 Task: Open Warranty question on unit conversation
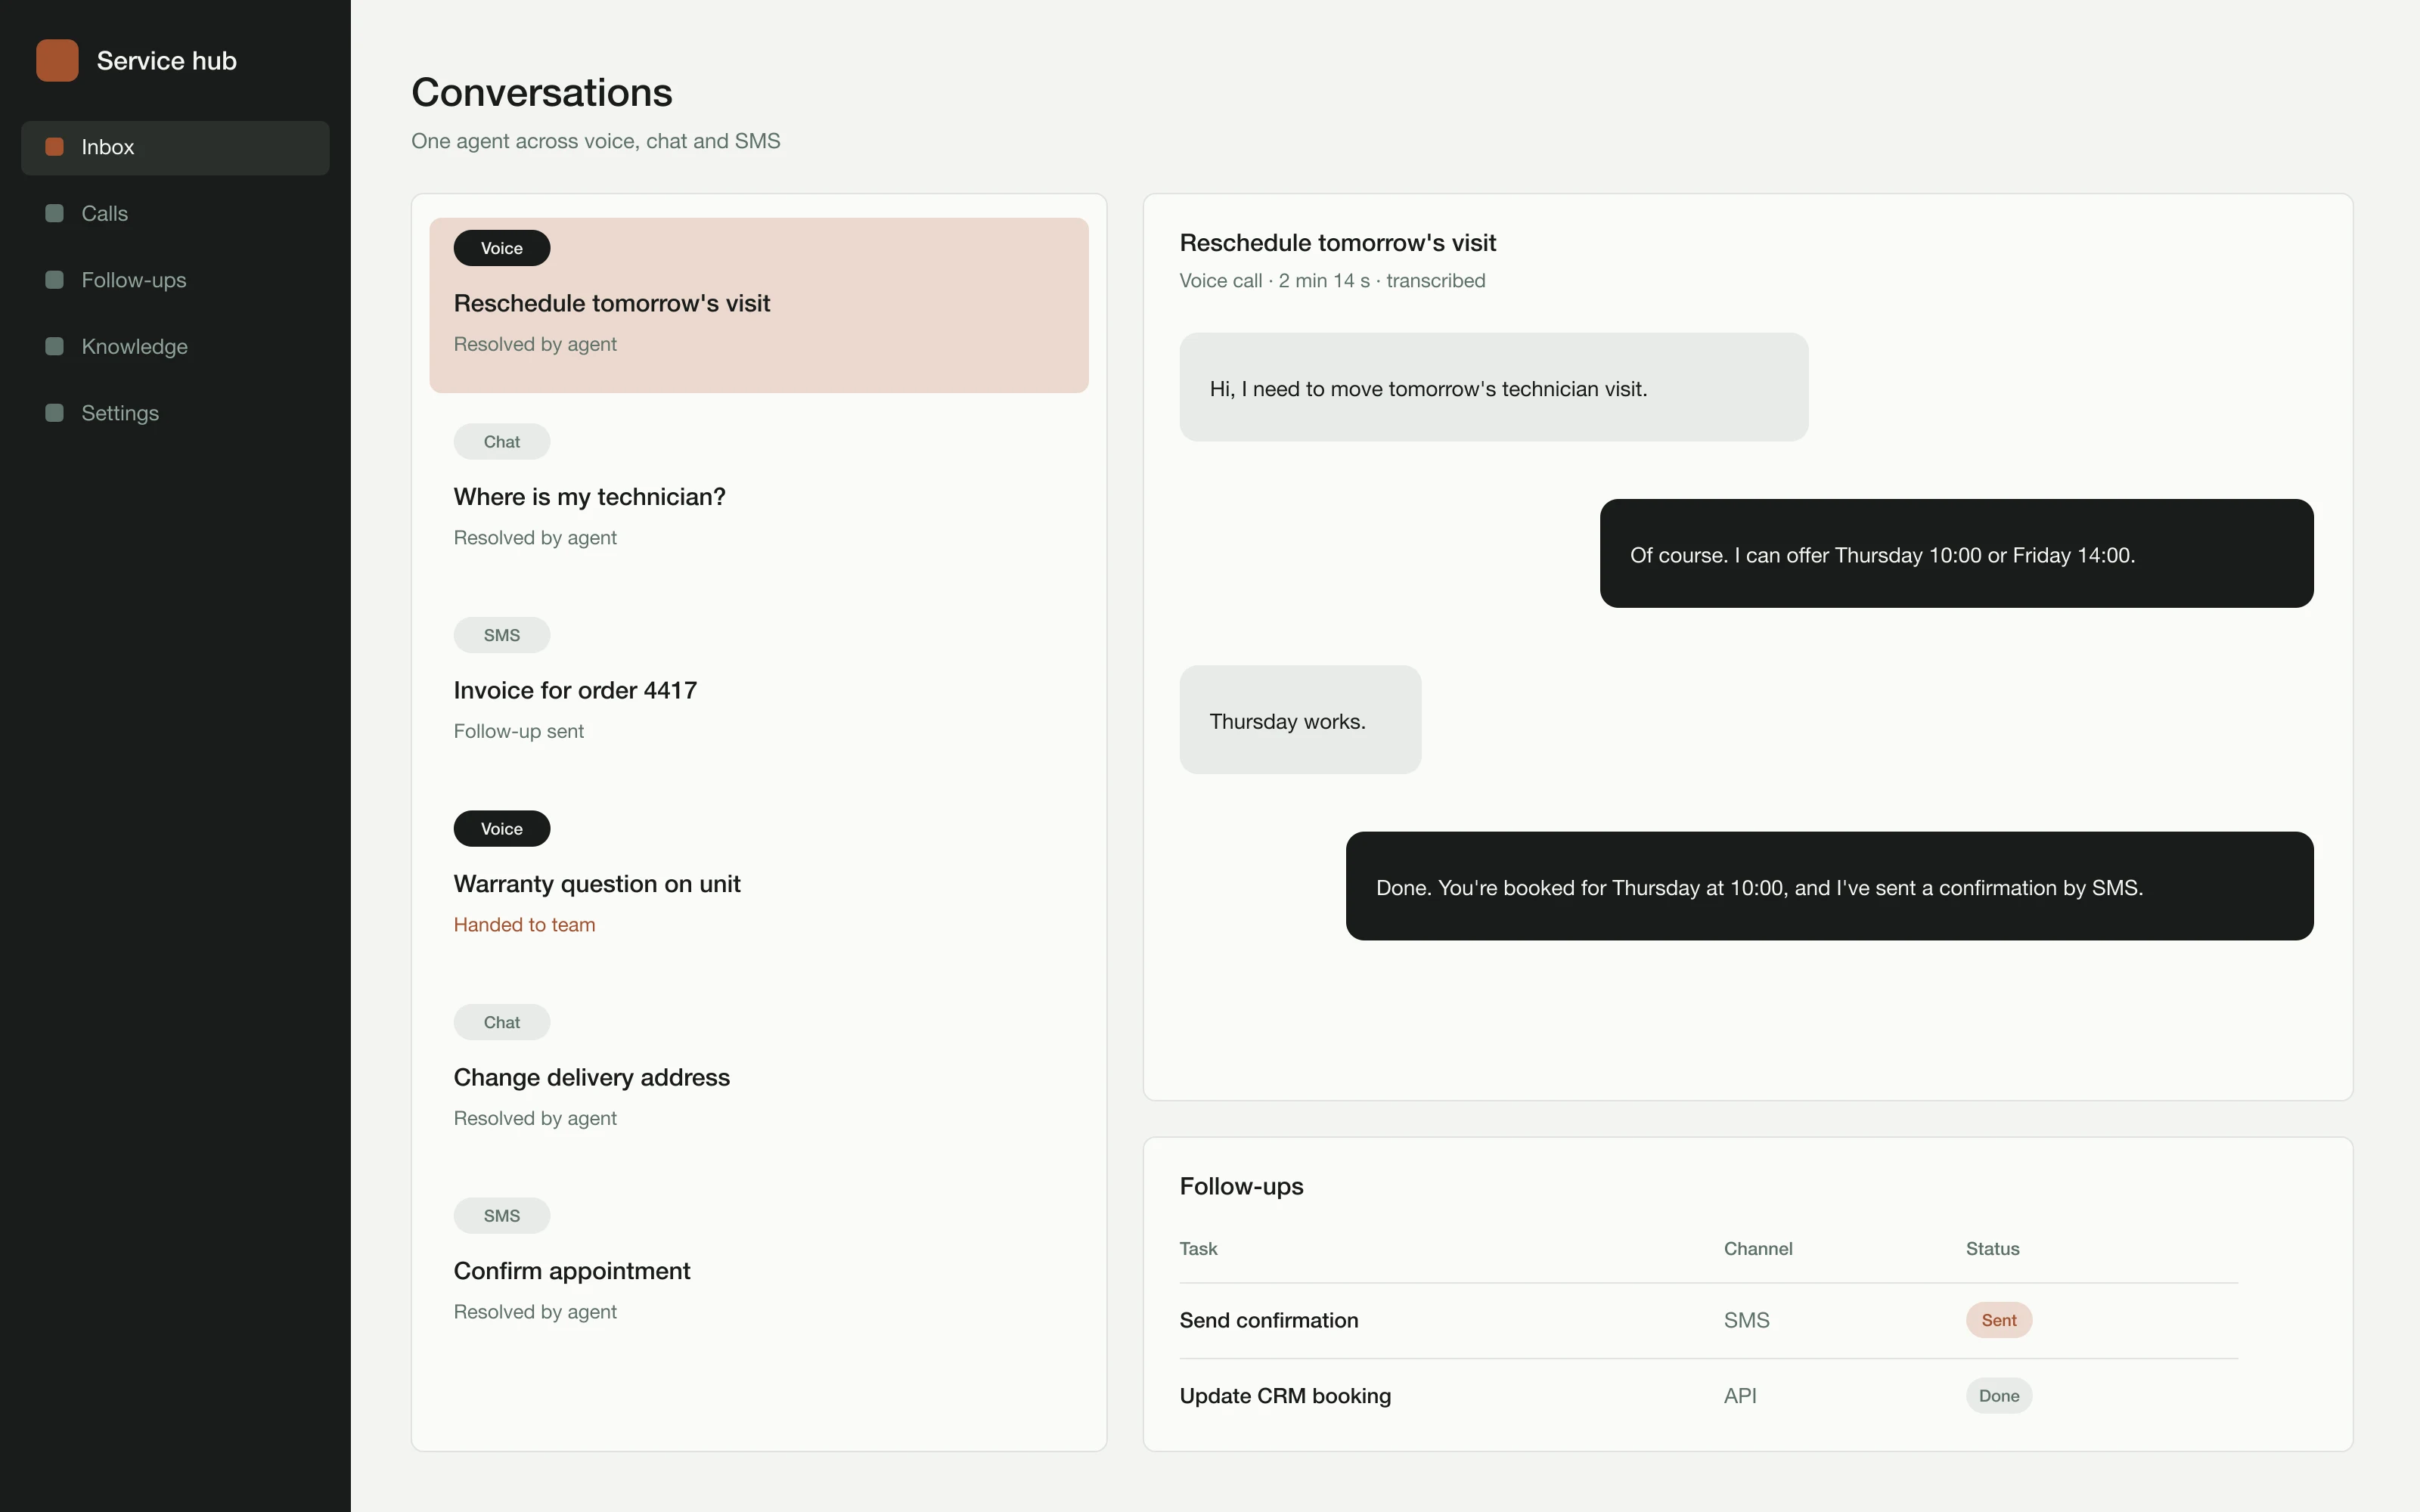coord(759,885)
